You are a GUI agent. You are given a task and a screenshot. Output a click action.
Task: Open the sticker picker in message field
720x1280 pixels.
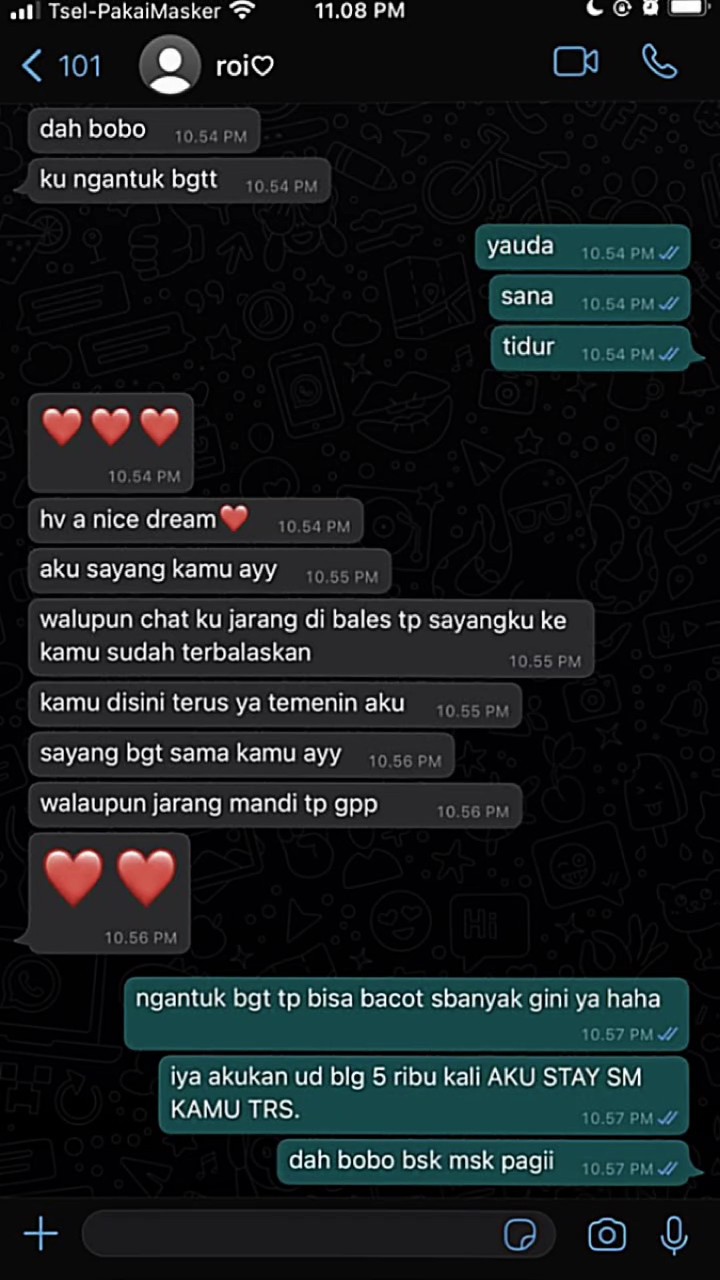coord(520,1235)
